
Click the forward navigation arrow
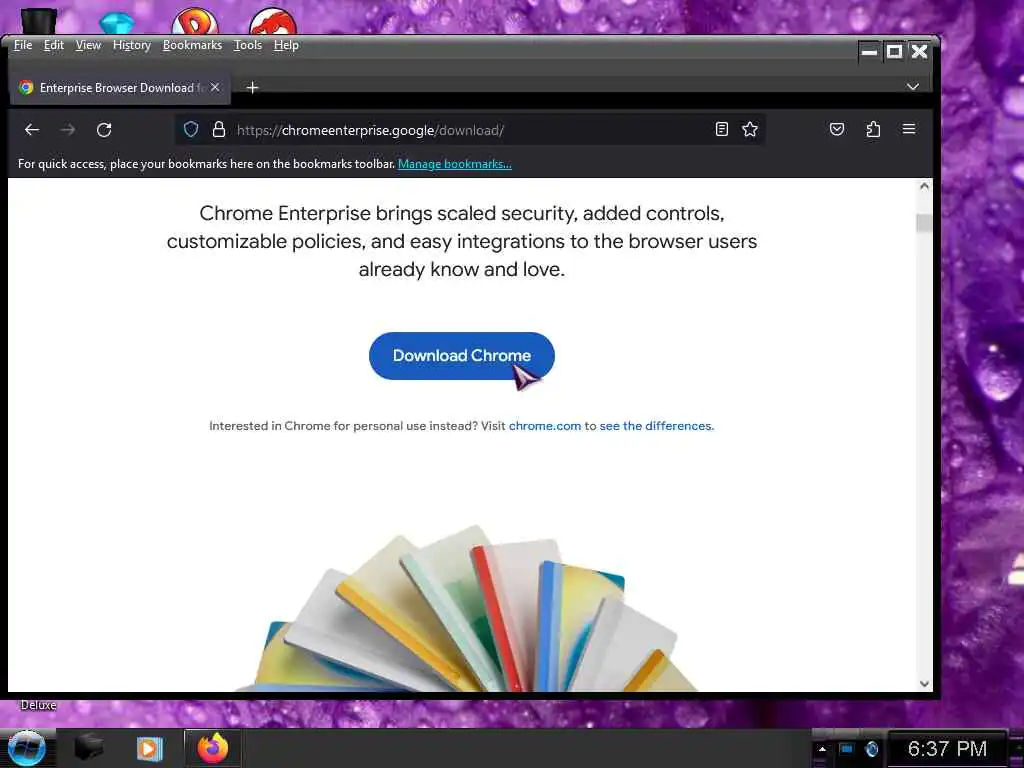(x=67, y=130)
